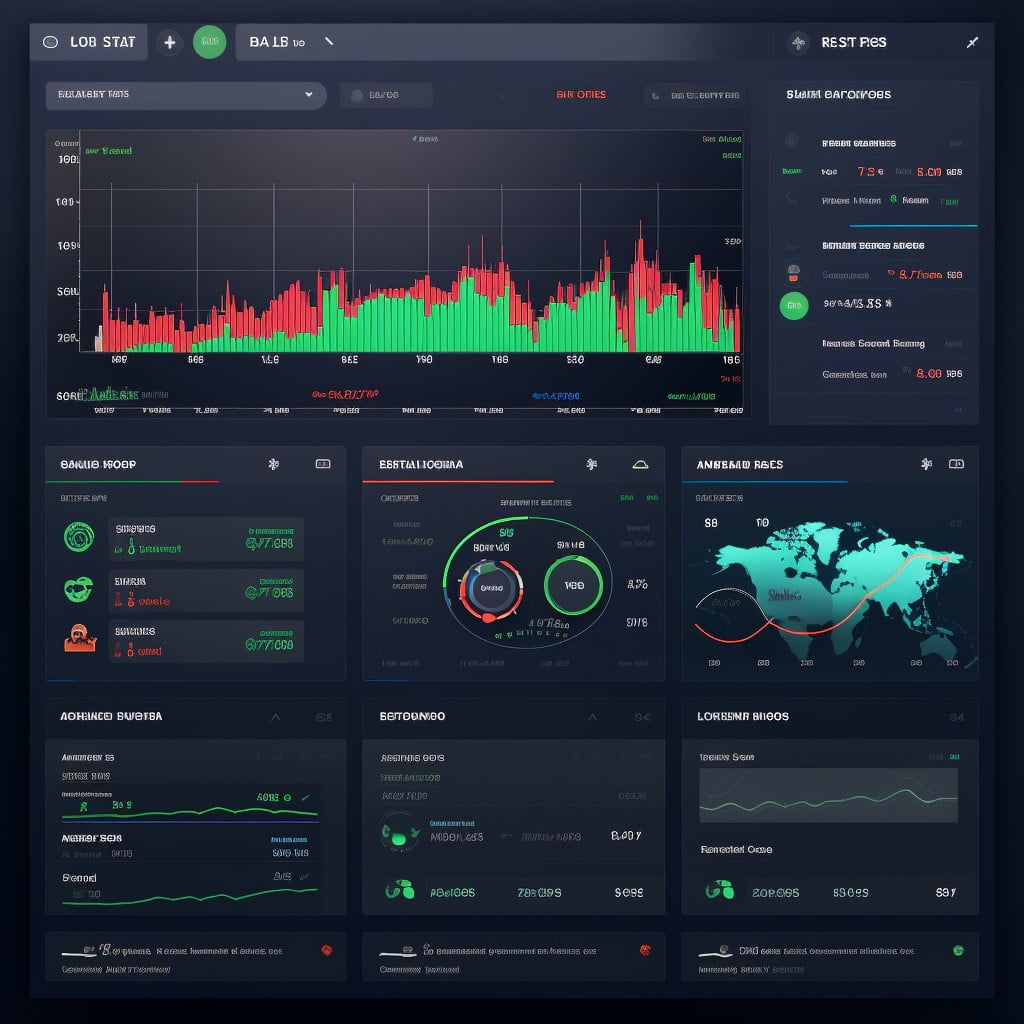Select ESSTAL LOCIIIA panel title tab

[x=421, y=464]
